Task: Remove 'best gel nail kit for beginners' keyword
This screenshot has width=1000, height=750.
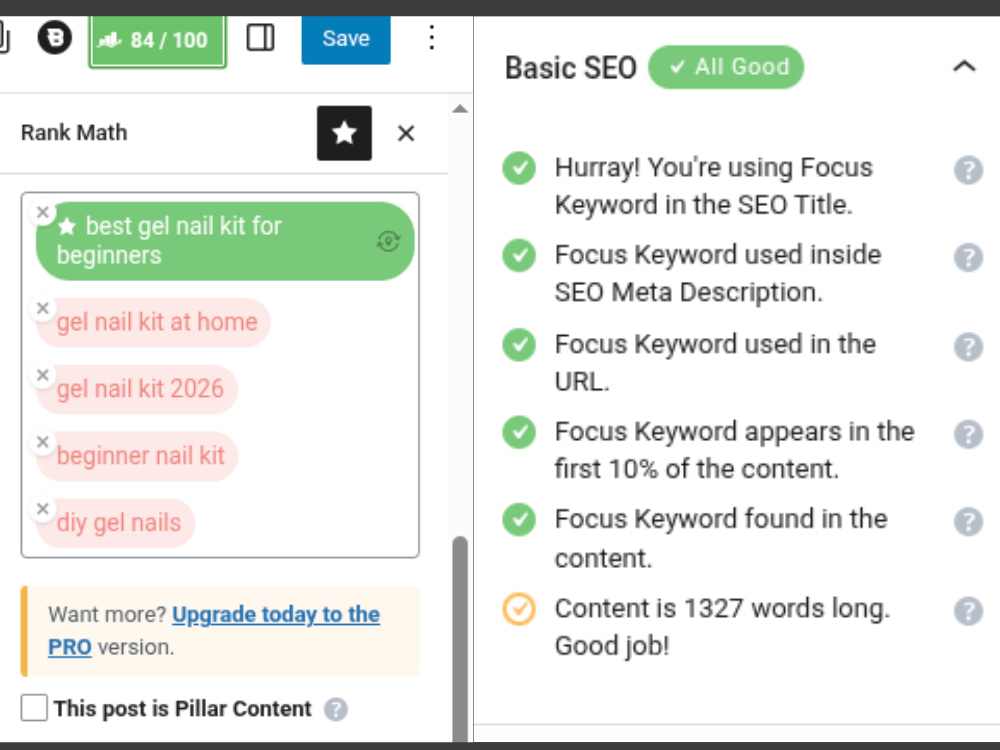Action: [x=43, y=212]
